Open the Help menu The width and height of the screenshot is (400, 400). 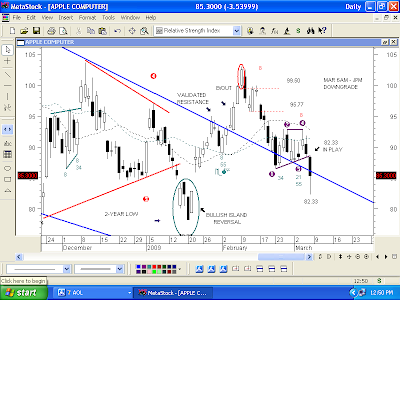(x=151, y=18)
